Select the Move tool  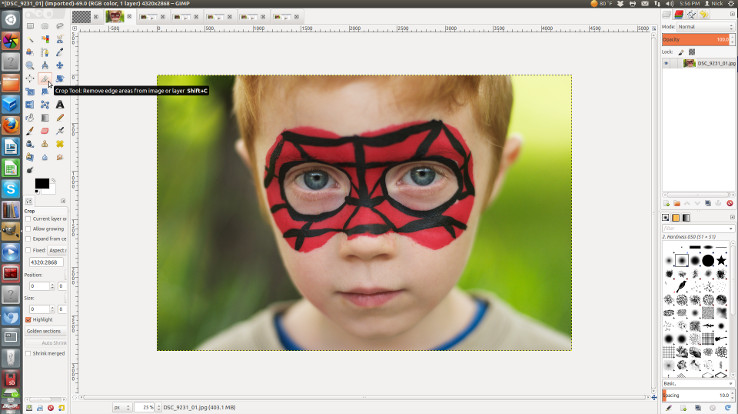[60, 65]
